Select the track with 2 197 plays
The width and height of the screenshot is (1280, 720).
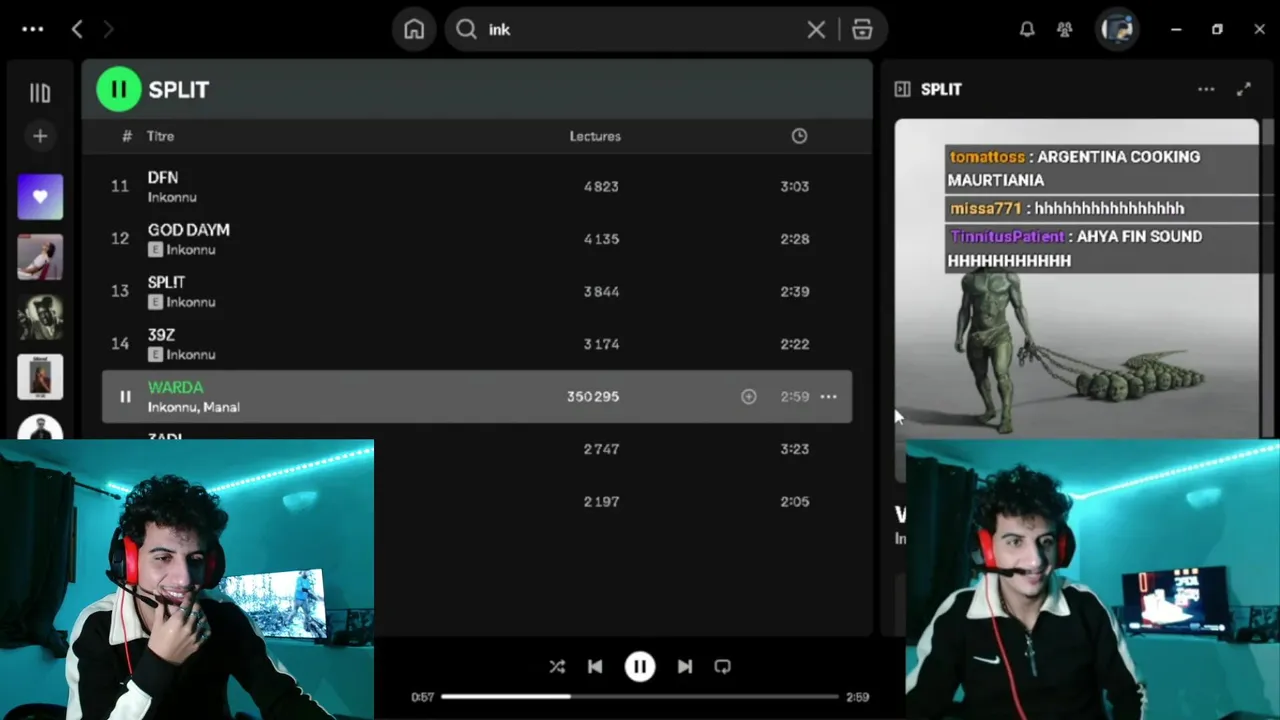(477, 502)
